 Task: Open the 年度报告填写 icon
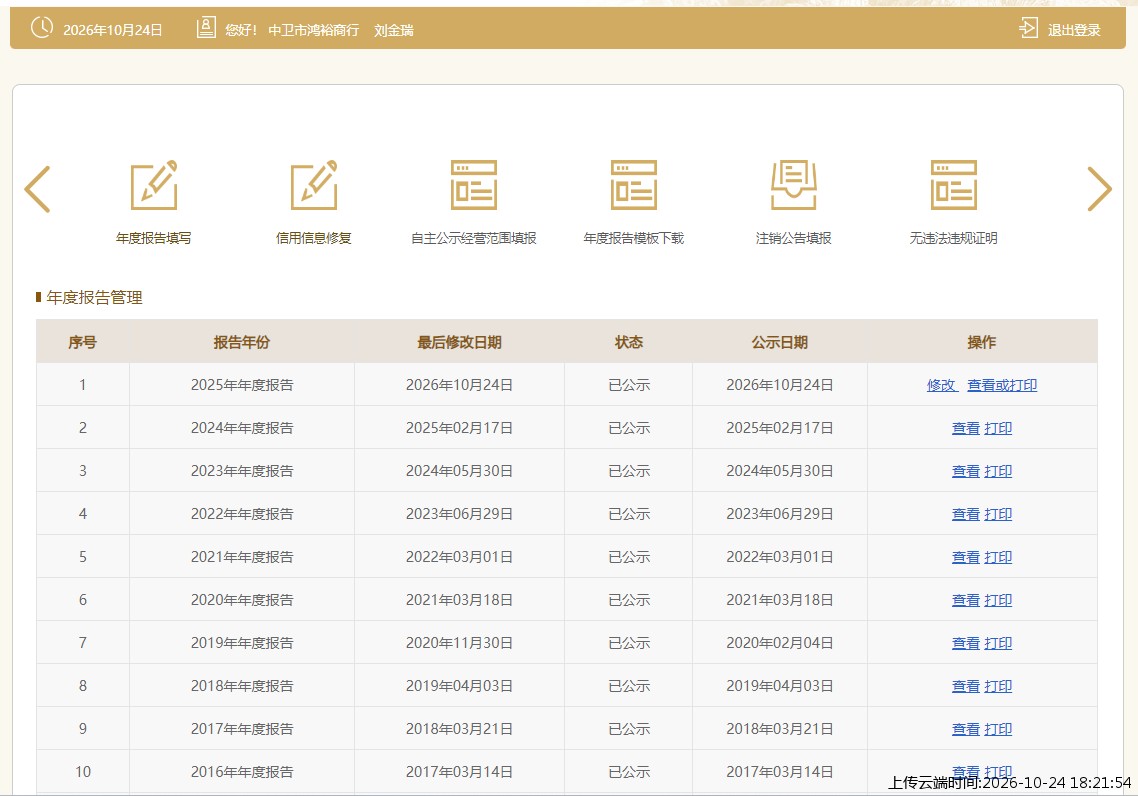154,185
